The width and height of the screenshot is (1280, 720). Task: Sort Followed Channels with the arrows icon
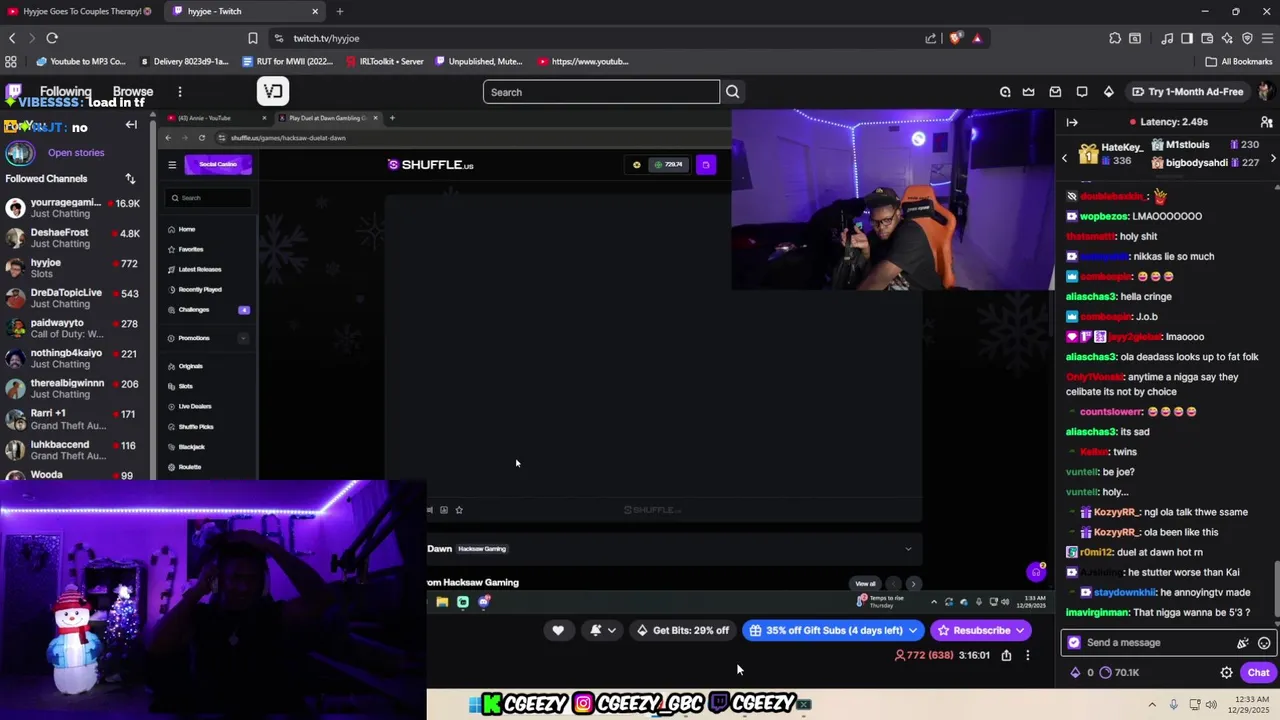130,178
